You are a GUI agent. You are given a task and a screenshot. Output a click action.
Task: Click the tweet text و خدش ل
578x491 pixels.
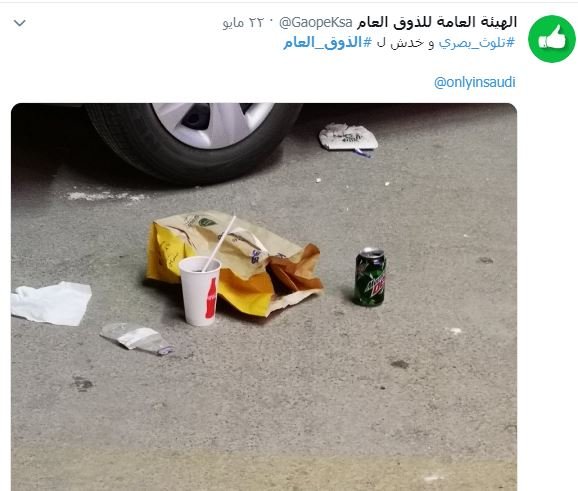[405, 43]
